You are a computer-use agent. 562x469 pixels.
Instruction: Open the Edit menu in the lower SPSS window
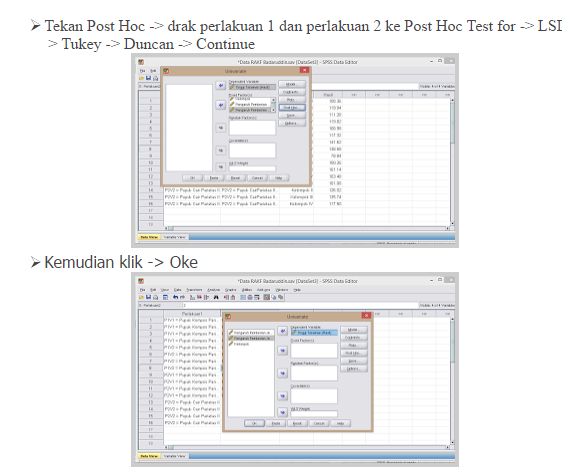153,289
